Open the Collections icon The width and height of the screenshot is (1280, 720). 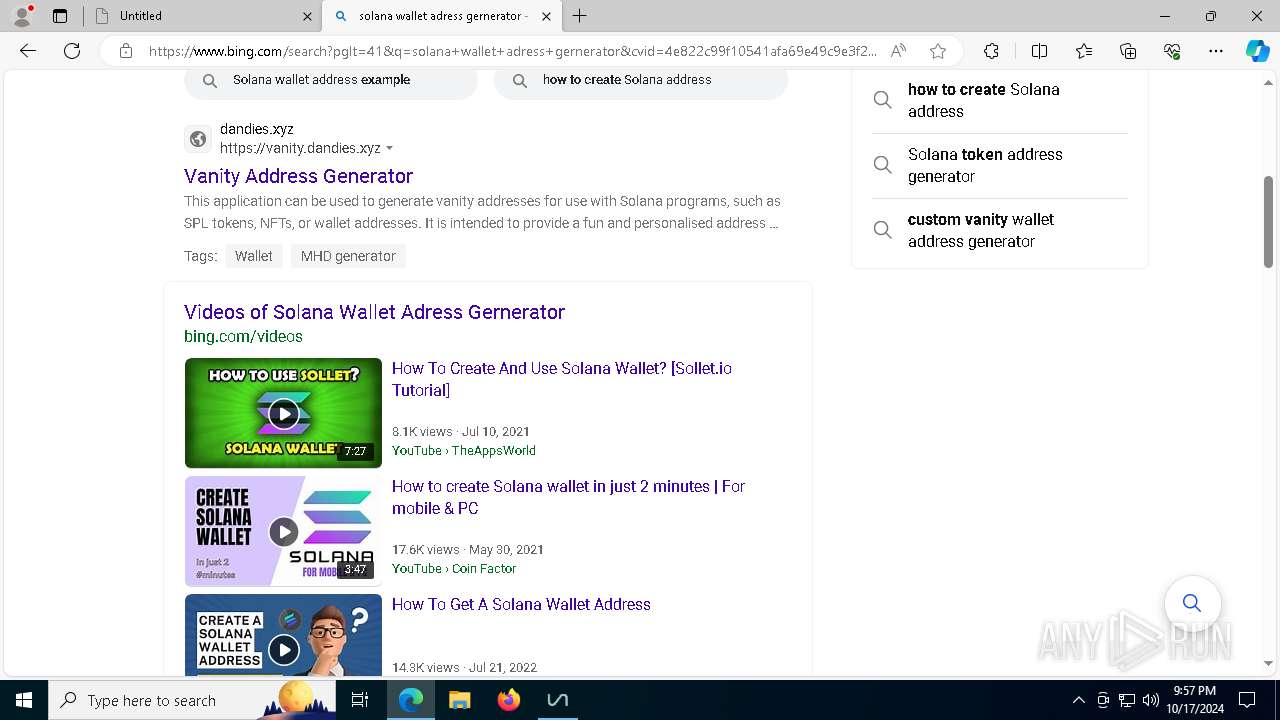[x=1128, y=51]
